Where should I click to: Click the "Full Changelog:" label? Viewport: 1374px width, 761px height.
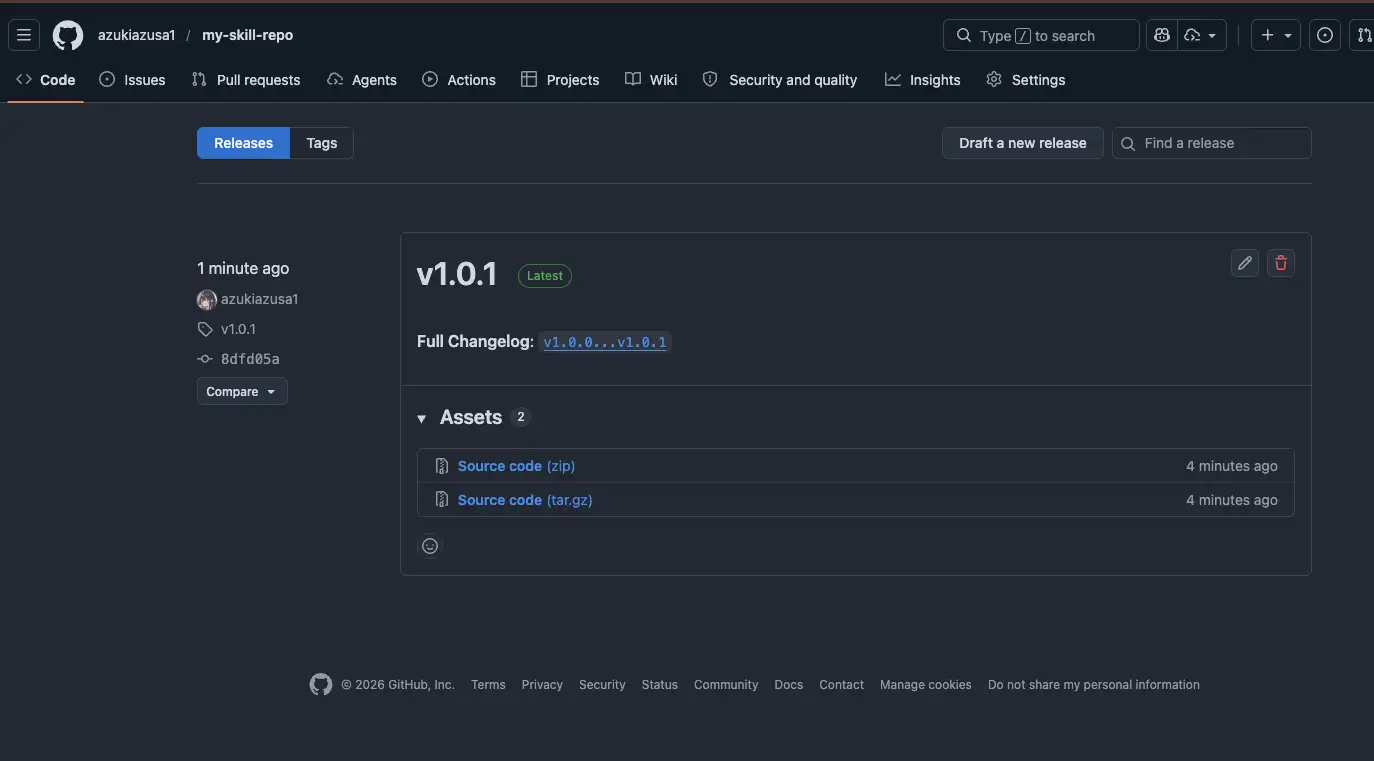click(476, 342)
